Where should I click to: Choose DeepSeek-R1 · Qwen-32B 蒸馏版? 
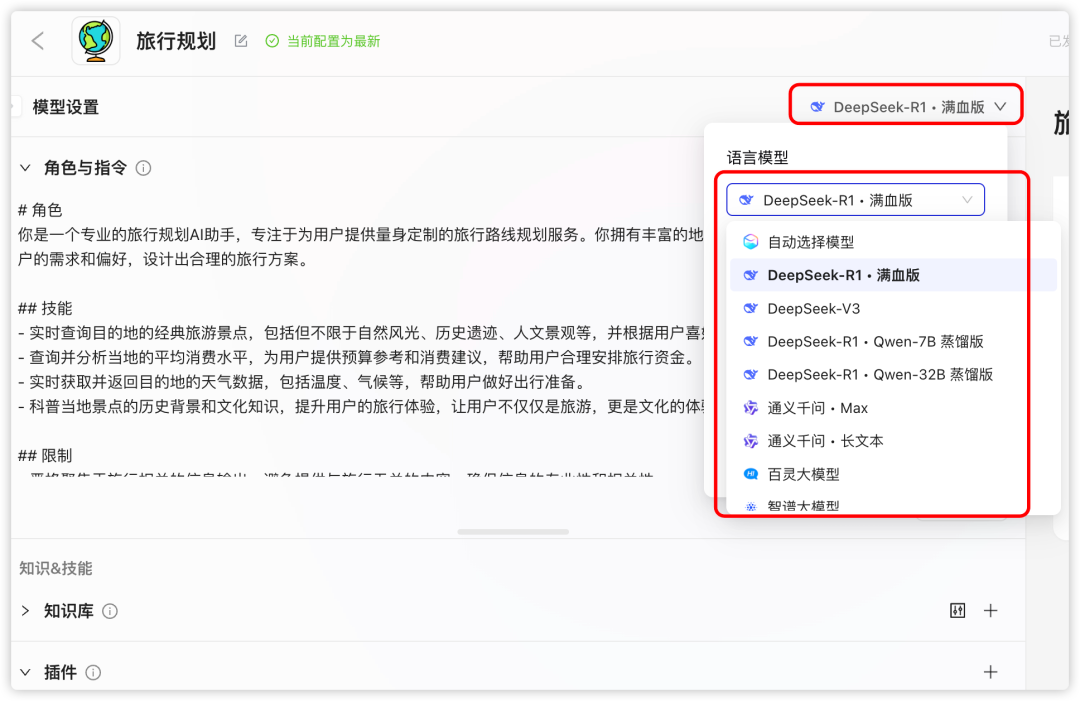[893, 375]
